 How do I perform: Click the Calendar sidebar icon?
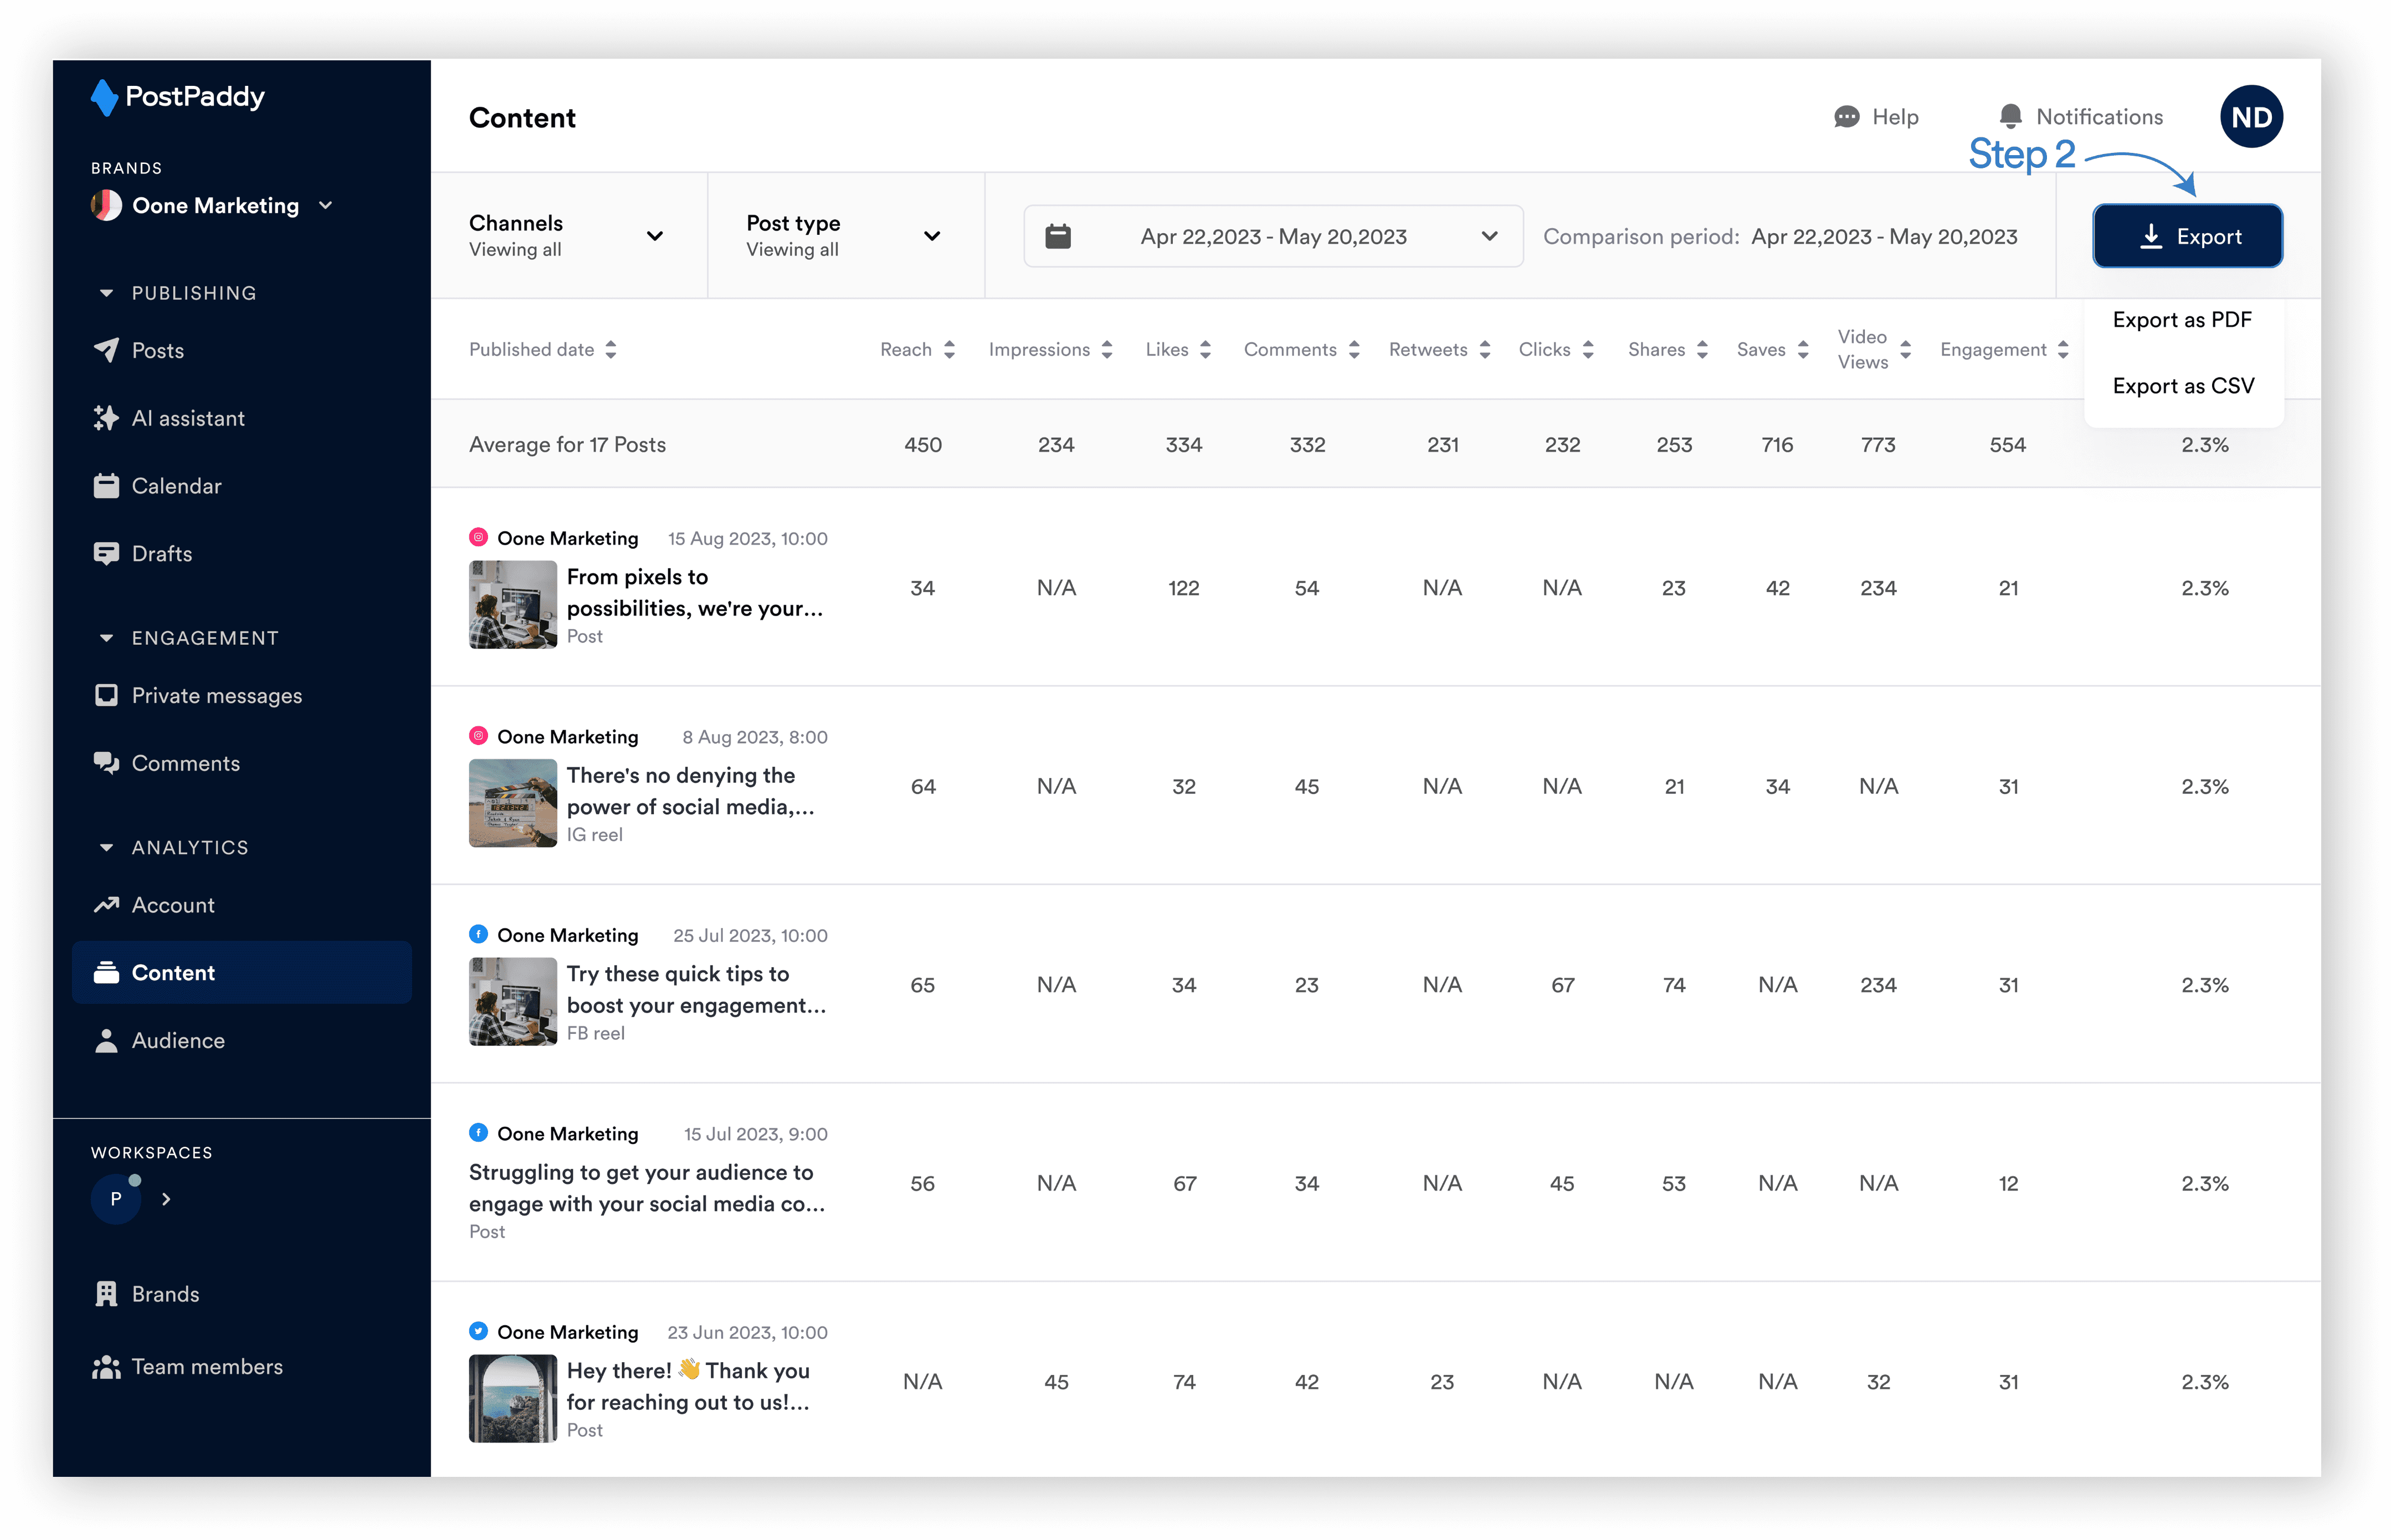coord(106,486)
